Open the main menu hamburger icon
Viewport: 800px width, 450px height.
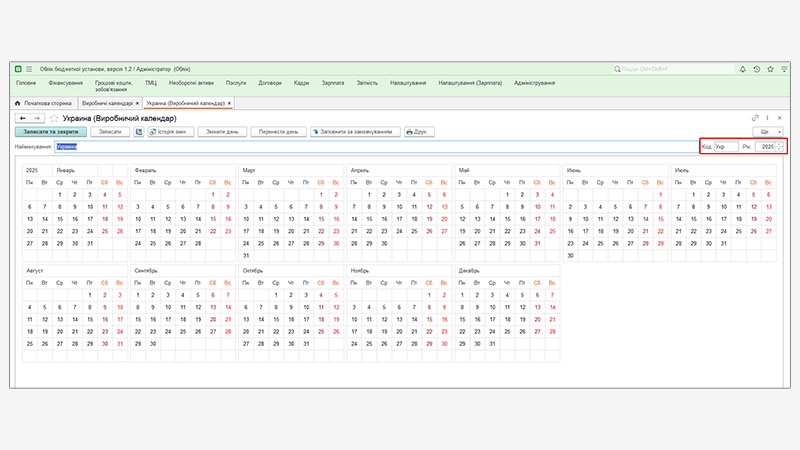[29, 69]
